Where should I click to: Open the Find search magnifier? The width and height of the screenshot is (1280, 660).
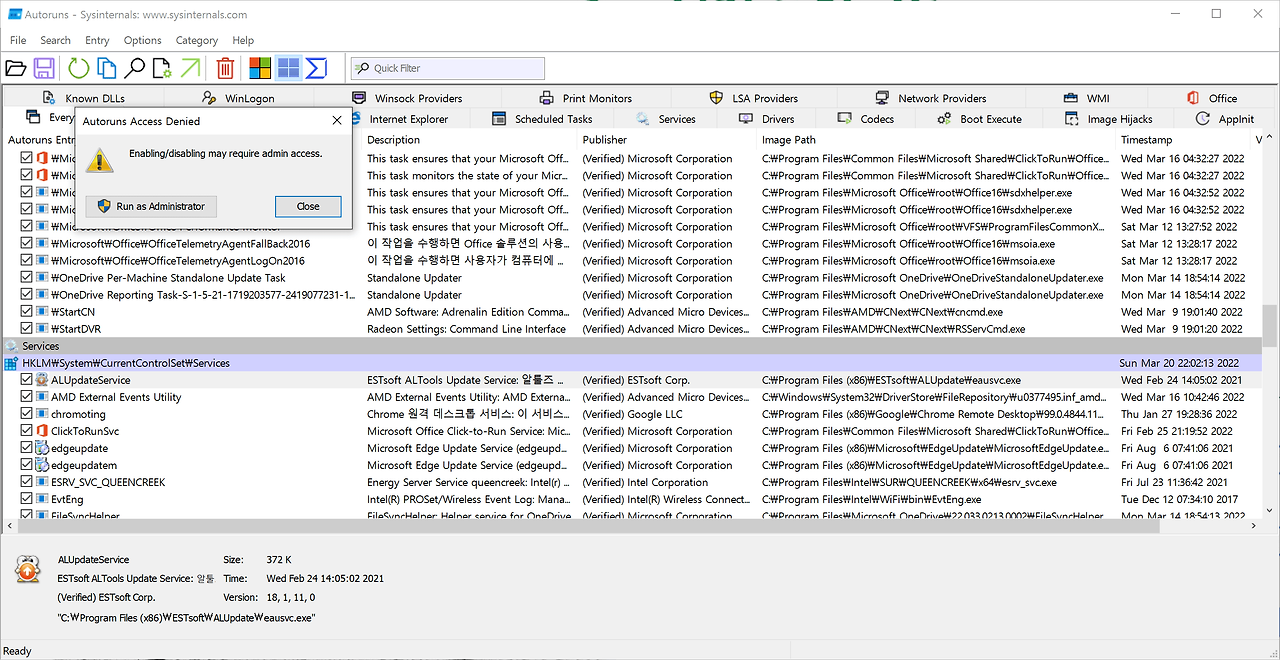point(134,67)
